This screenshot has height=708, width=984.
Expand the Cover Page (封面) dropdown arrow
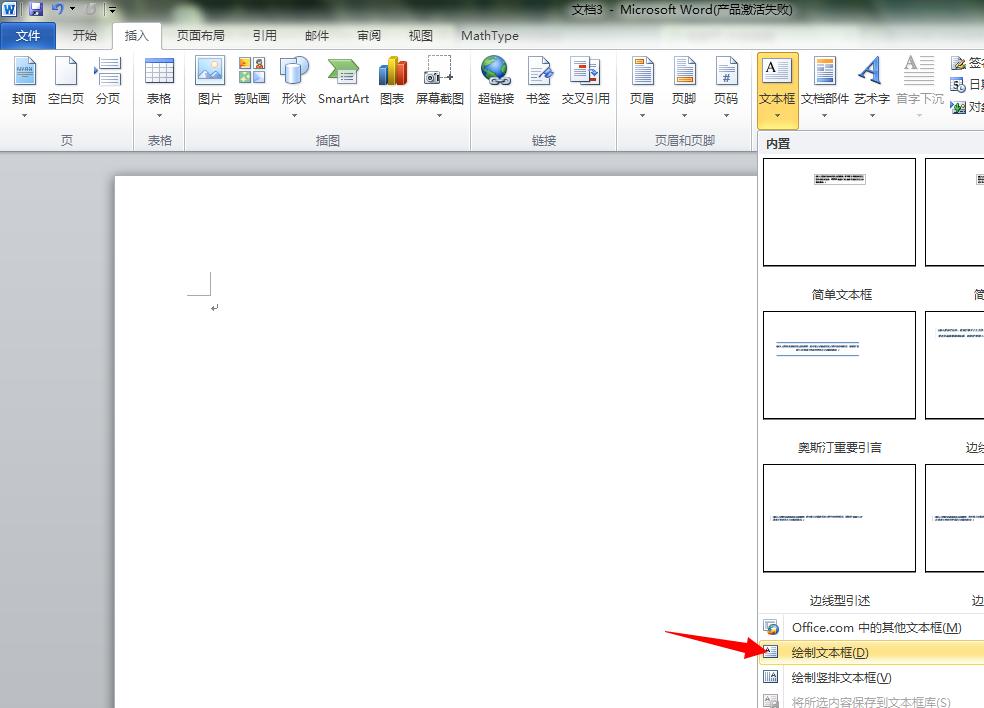(x=24, y=115)
